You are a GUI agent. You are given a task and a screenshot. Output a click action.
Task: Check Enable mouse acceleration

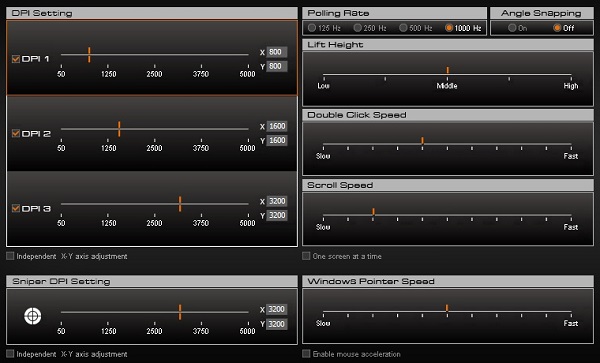coord(306,354)
